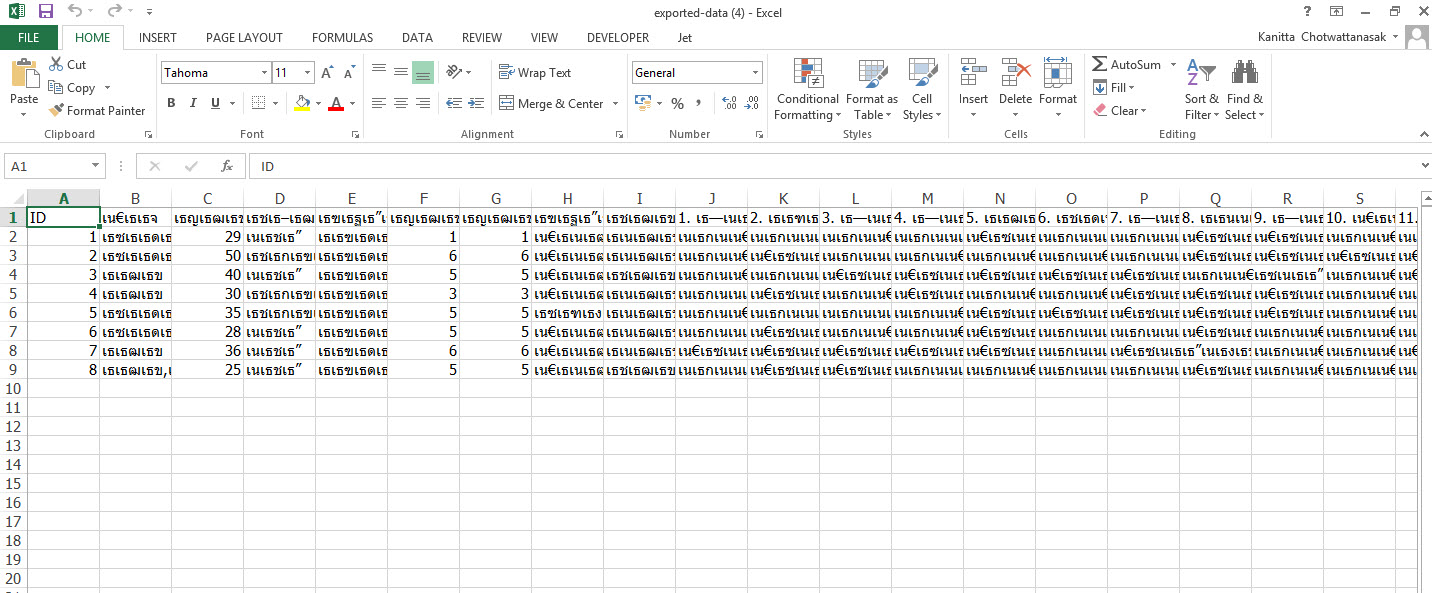Decrease the font size
1432x593 pixels.
(349, 73)
